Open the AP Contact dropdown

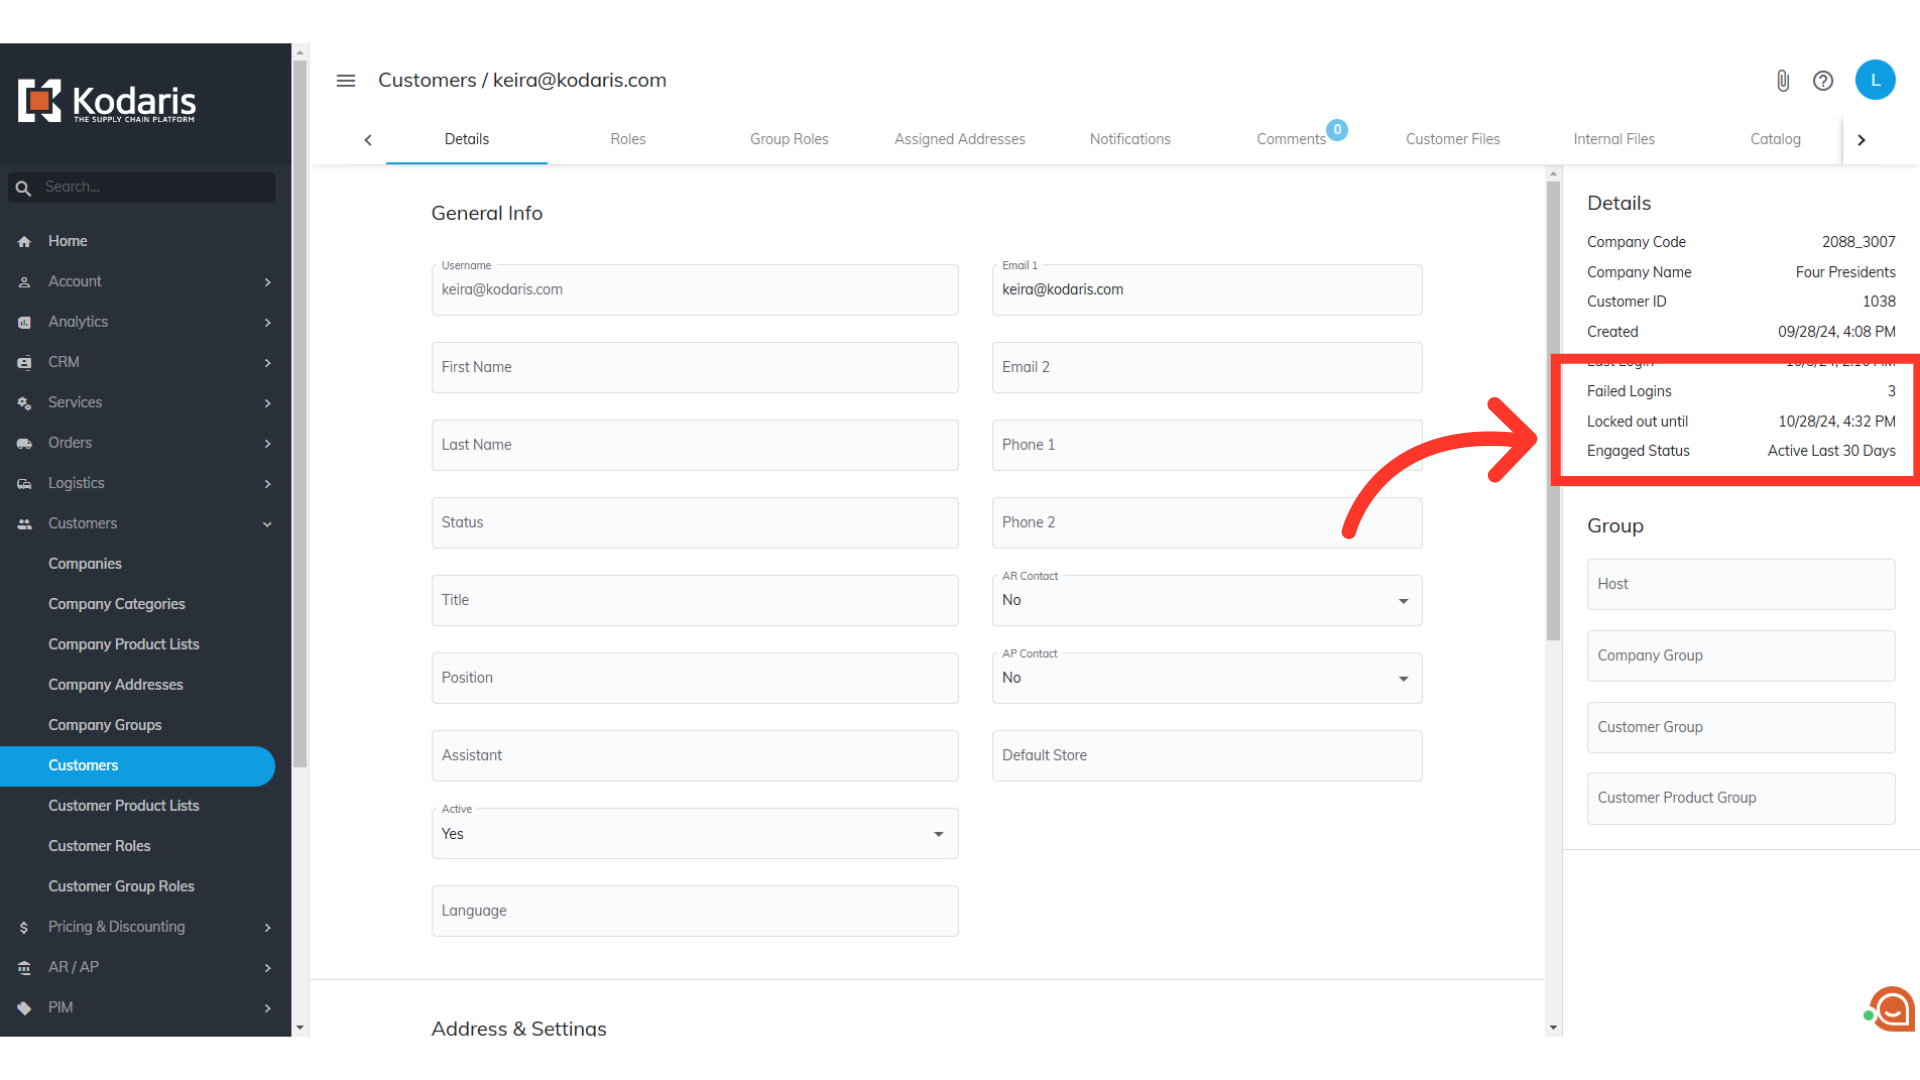tap(1206, 678)
